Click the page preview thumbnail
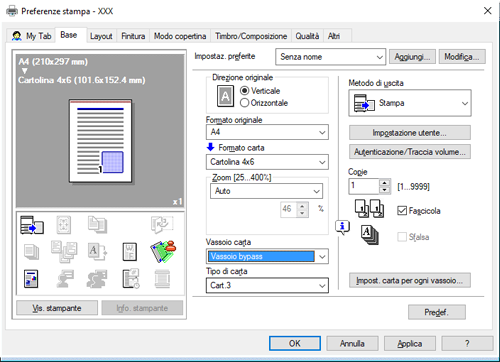 coord(100,141)
